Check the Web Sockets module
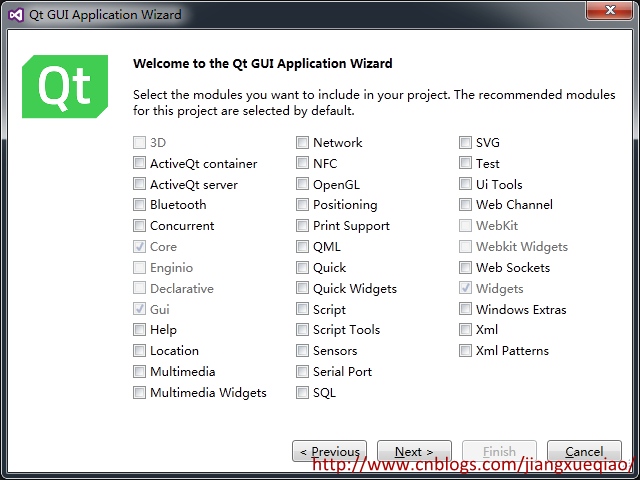Screen dimensions: 640x480 click(465, 267)
